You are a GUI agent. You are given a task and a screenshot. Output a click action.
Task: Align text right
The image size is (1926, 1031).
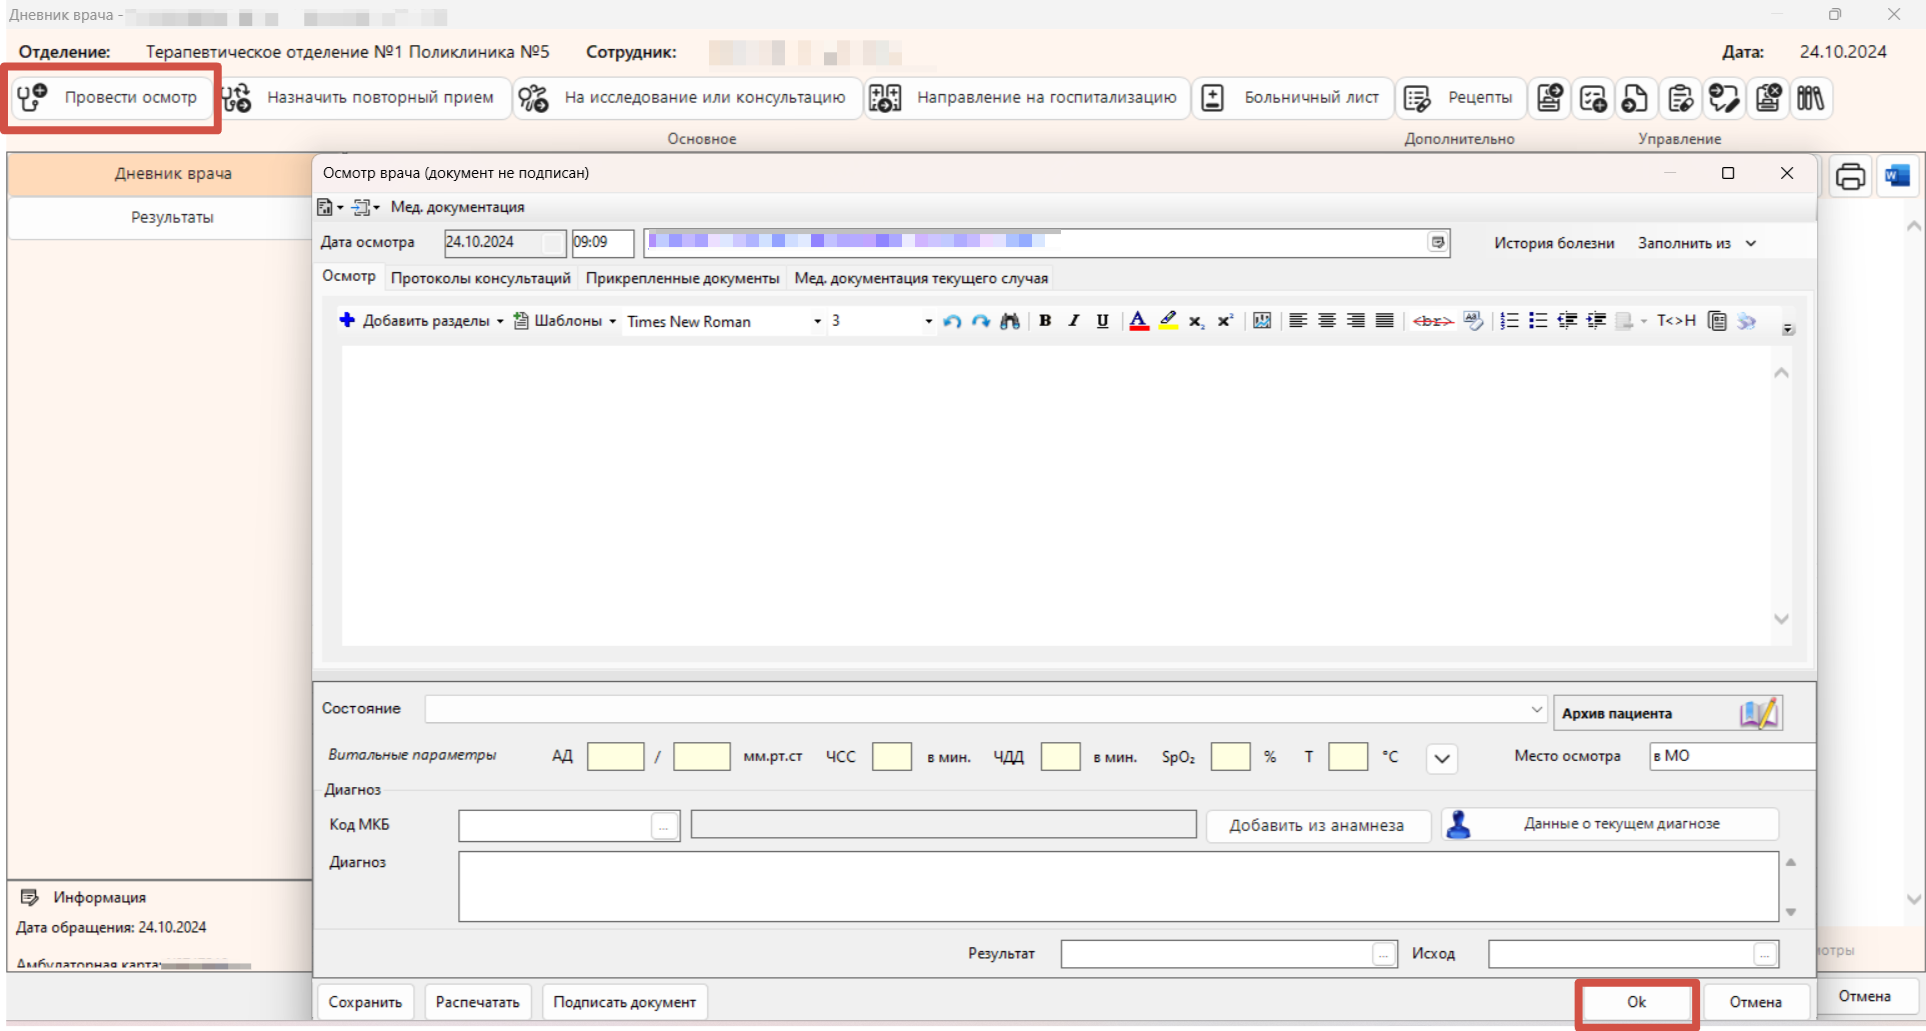(1356, 321)
